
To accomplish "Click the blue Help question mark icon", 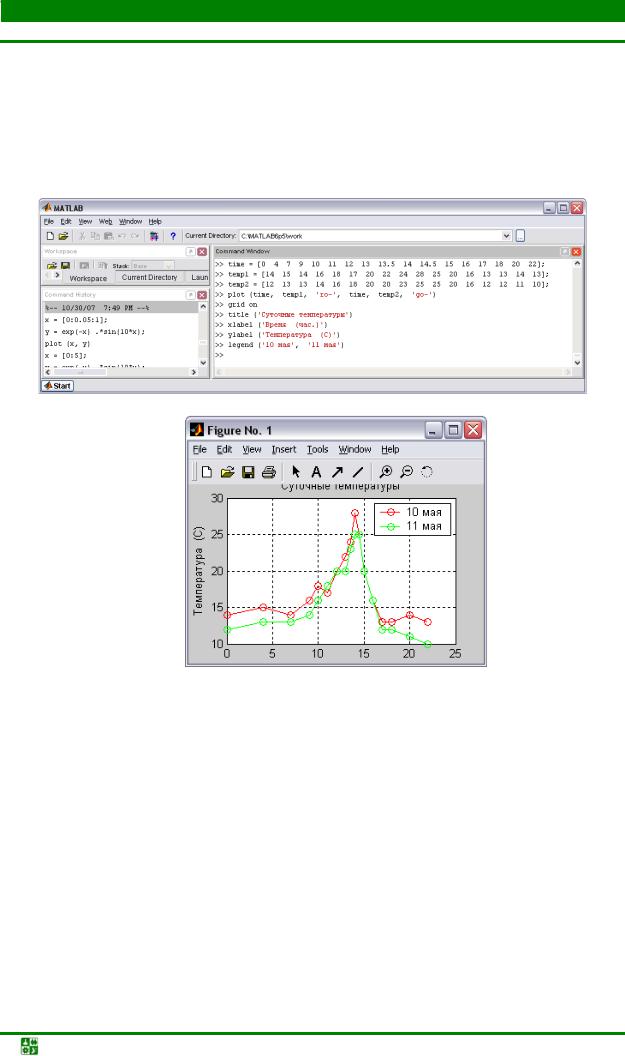I will (172, 236).
